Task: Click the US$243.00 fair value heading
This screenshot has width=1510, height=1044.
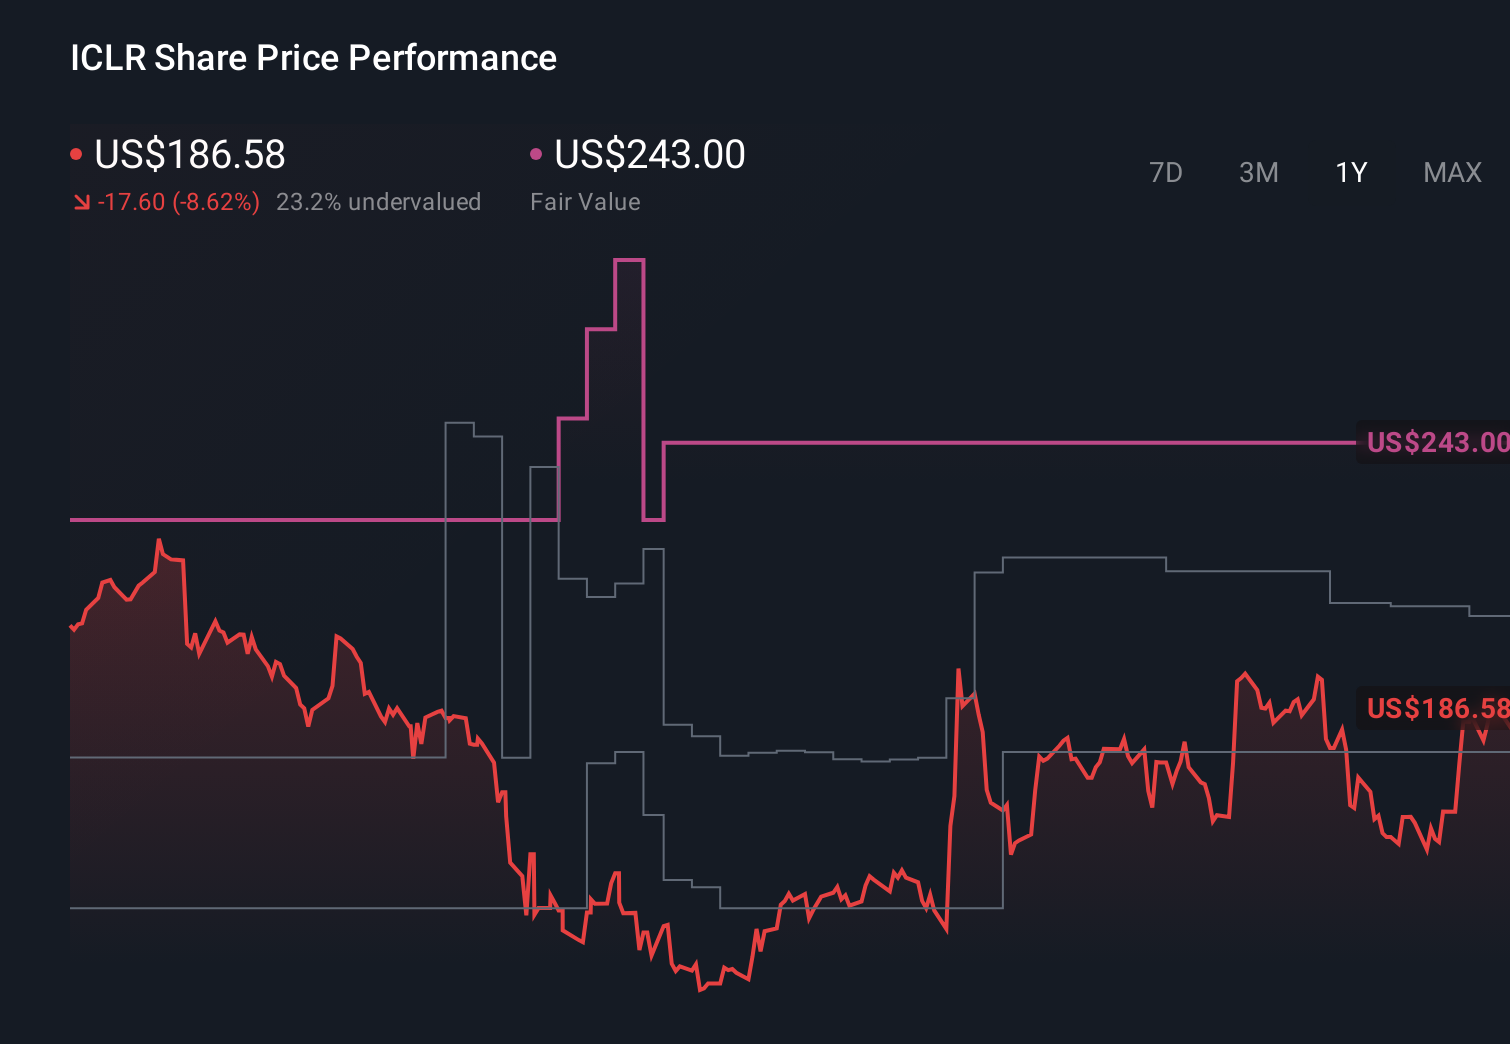Action: pos(649,154)
